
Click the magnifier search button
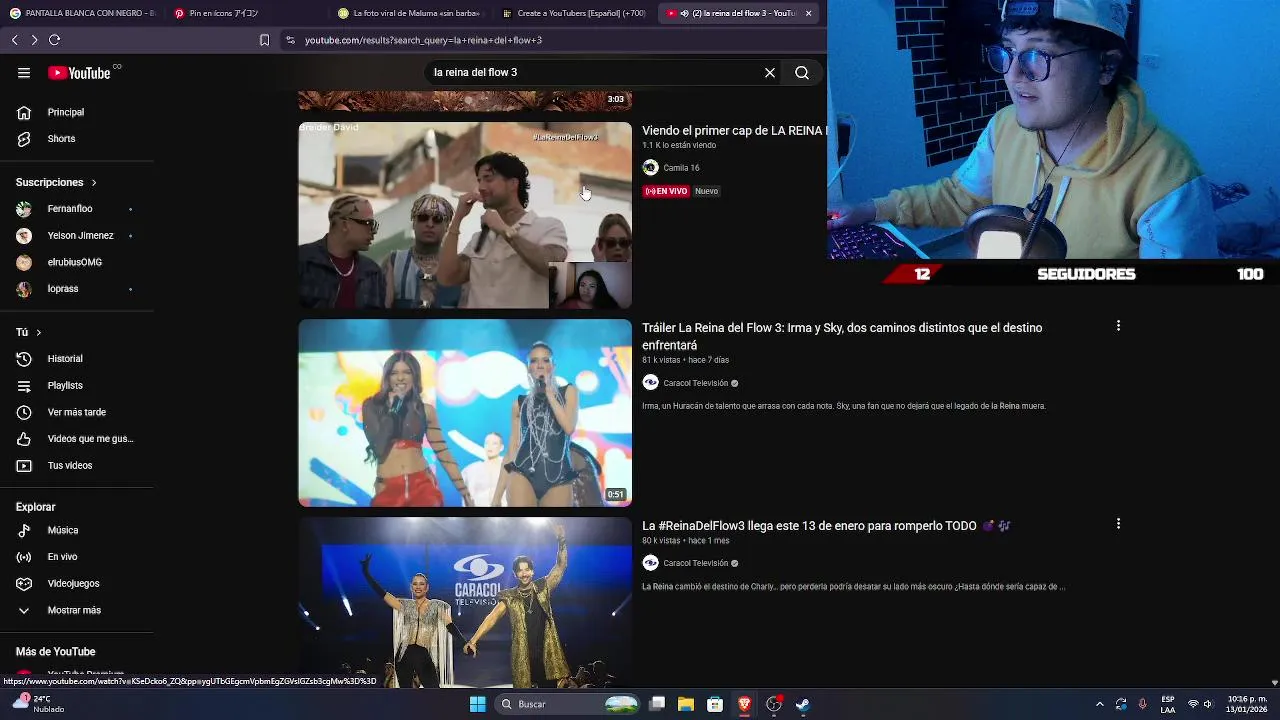pyautogui.click(x=802, y=73)
